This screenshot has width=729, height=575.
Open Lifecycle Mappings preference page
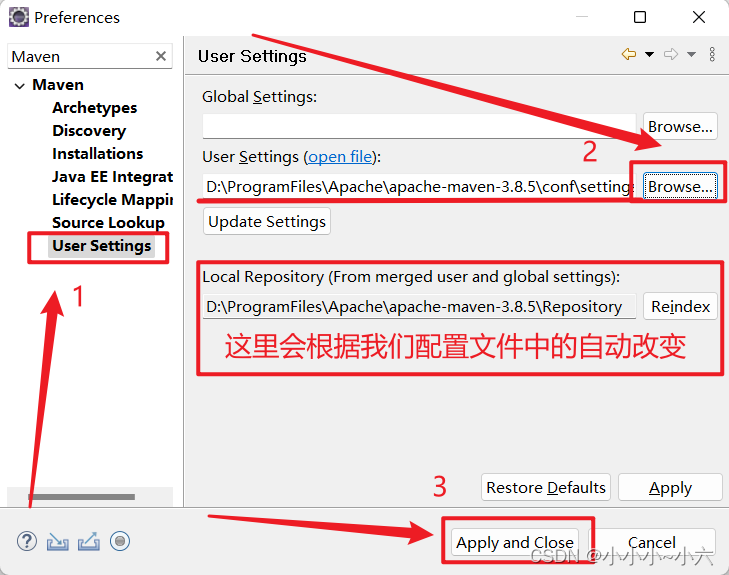coord(113,200)
